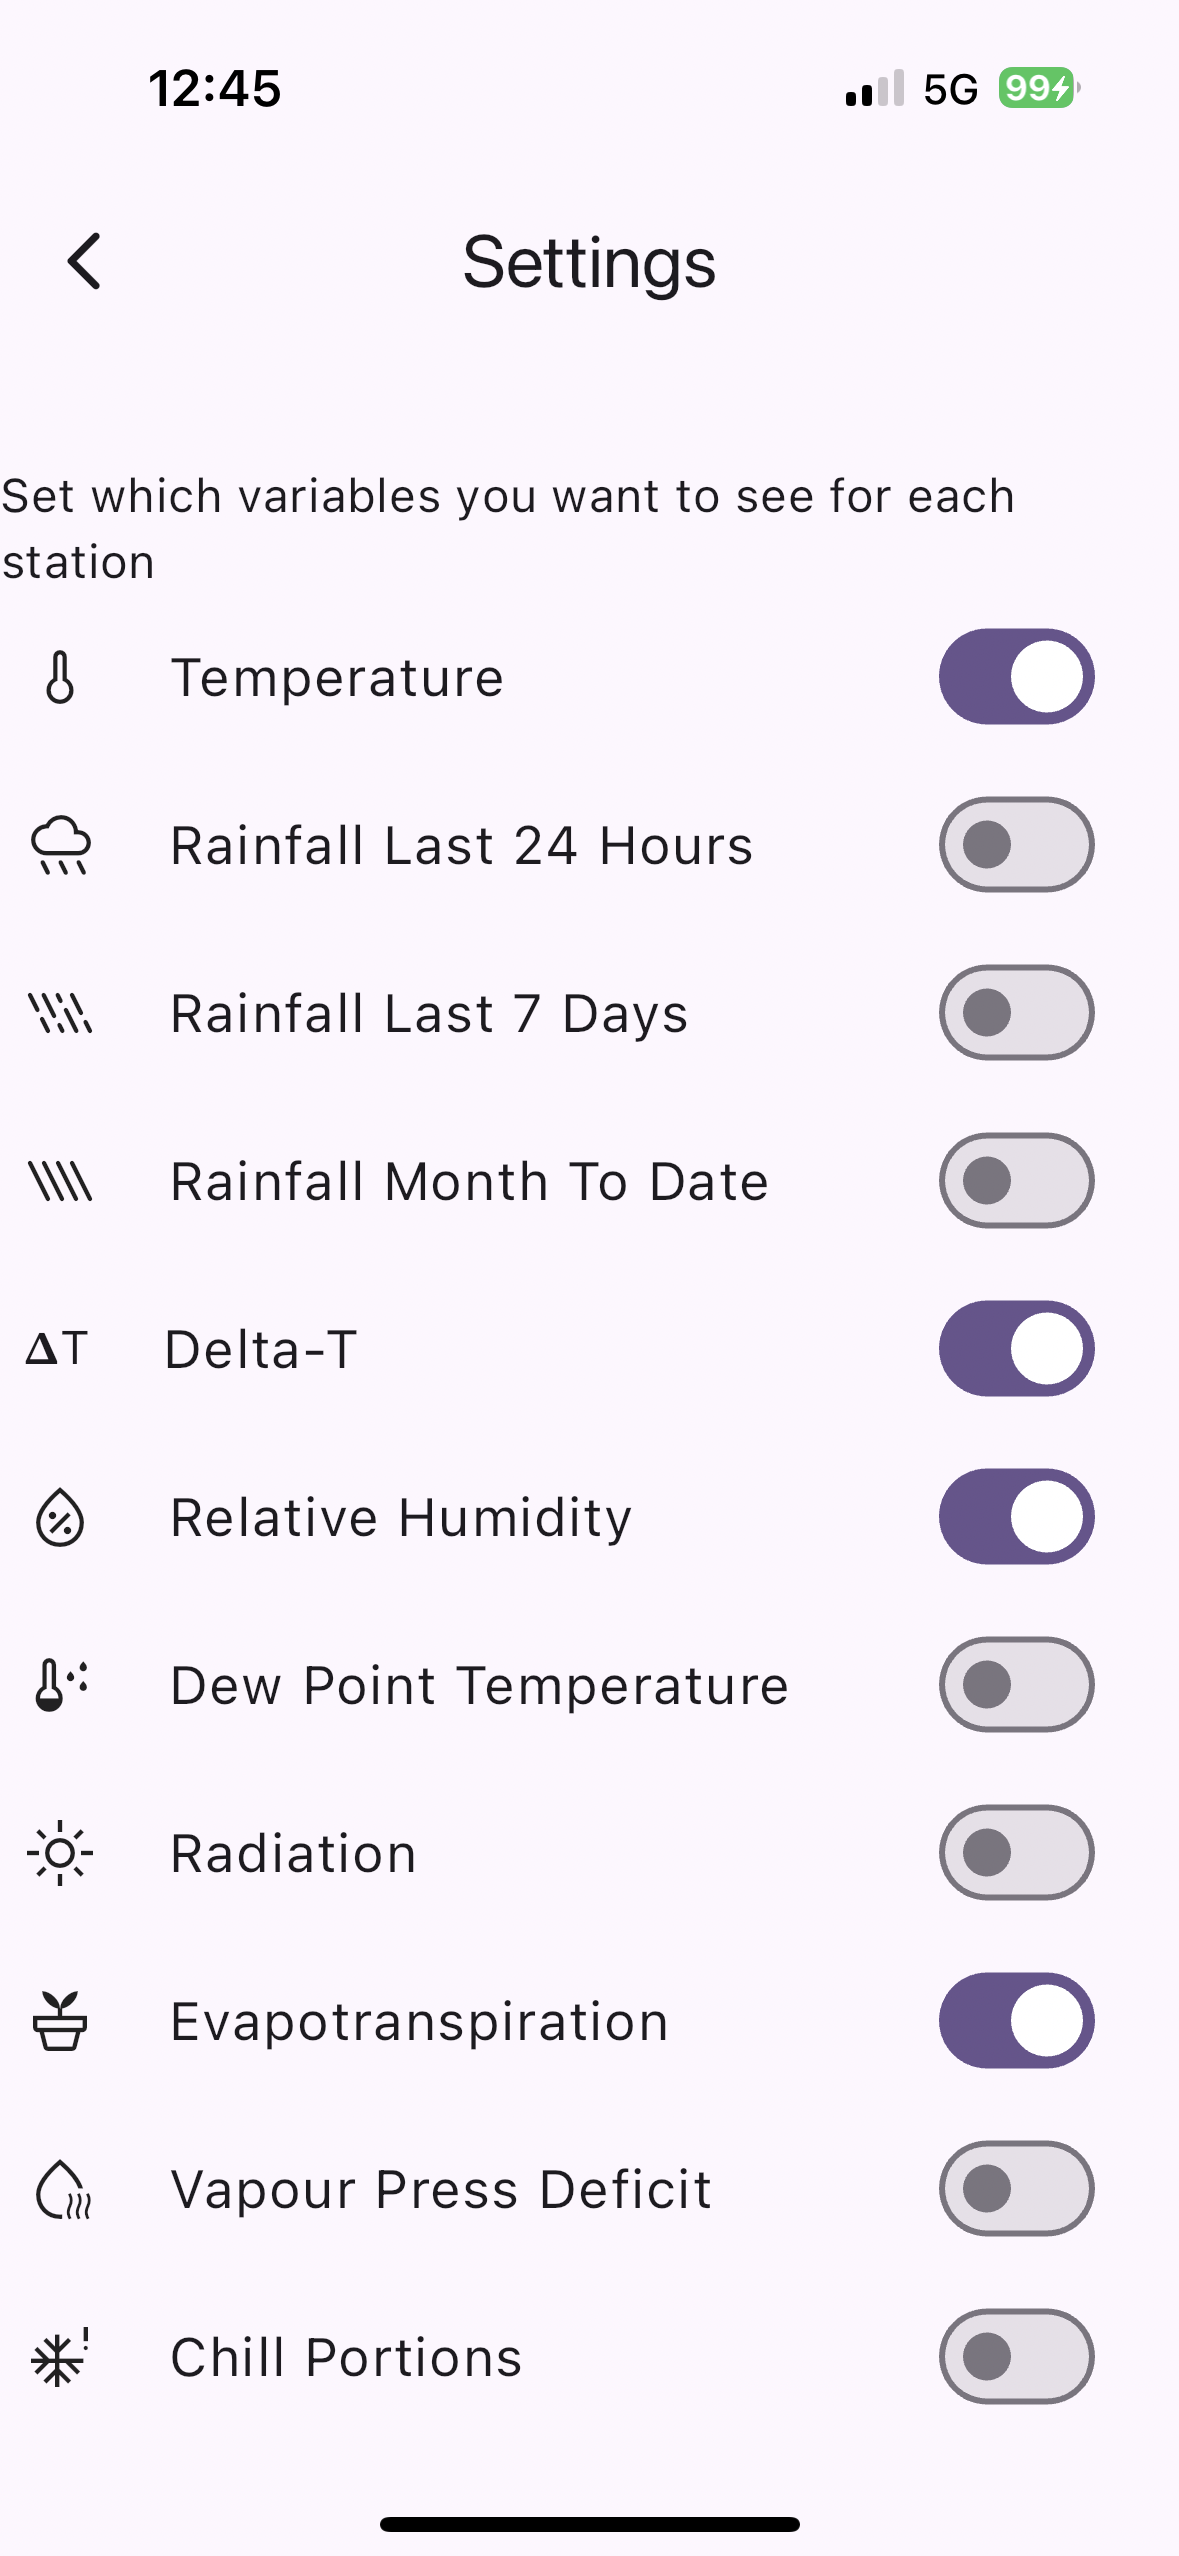Click the humidity droplet percent icon

point(60,1518)
